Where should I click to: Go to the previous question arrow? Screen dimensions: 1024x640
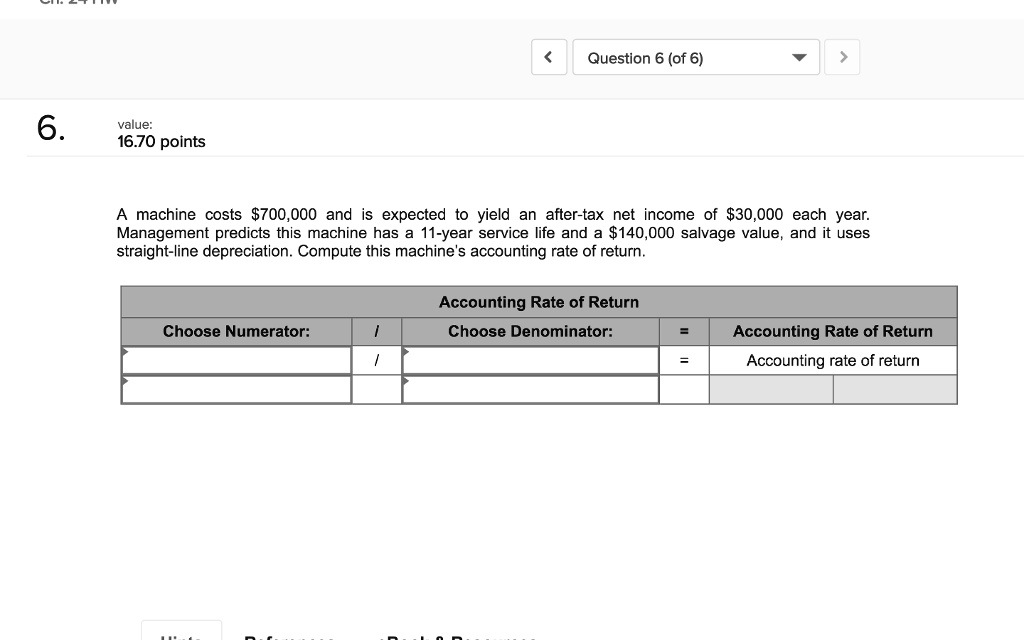click(x=549, y=57)
